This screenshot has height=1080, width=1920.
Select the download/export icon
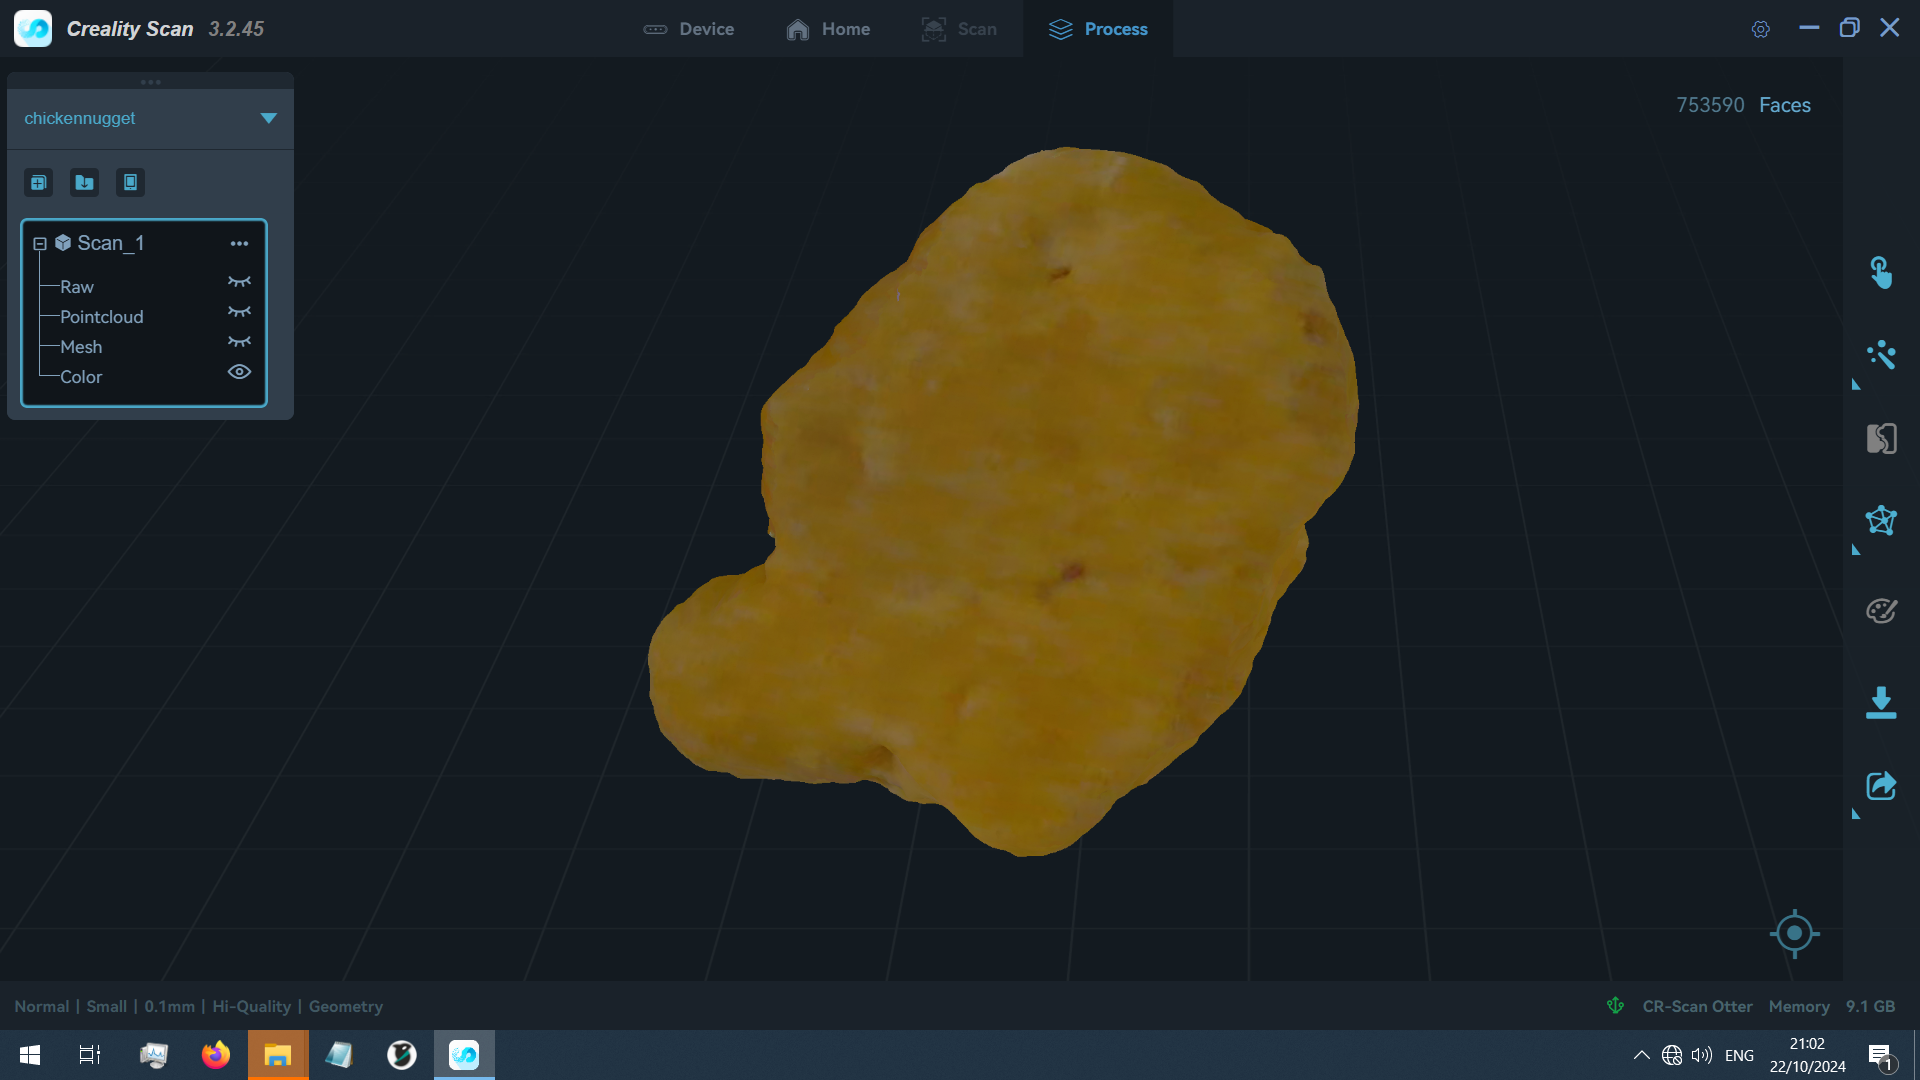coord(1882,699)
